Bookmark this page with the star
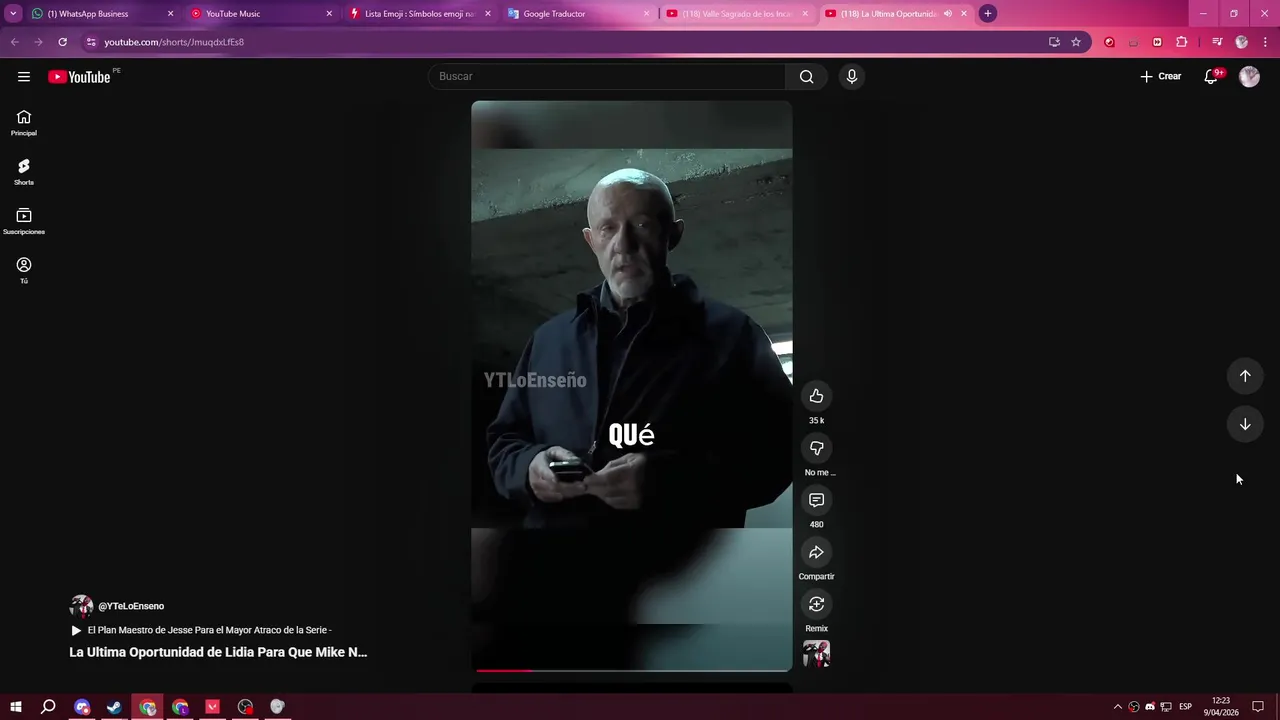The width and height of the screenshot is (1280, 720). (x=1076, y=42)
